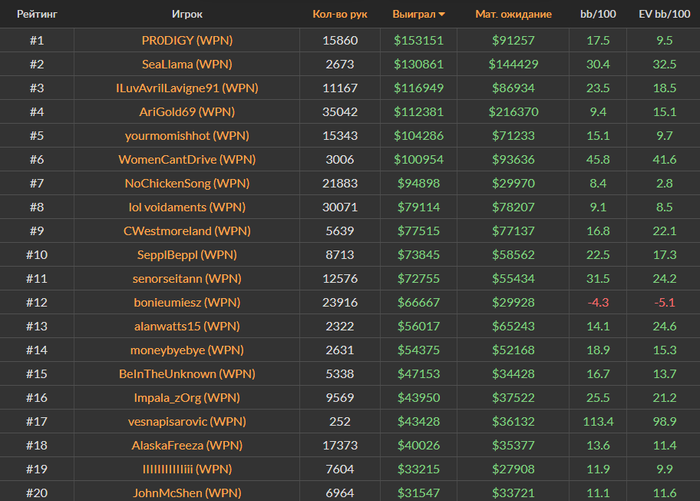
Task: Sort by EV bb/100 column header
Action: pyautogui.click(x=664, y=14)
